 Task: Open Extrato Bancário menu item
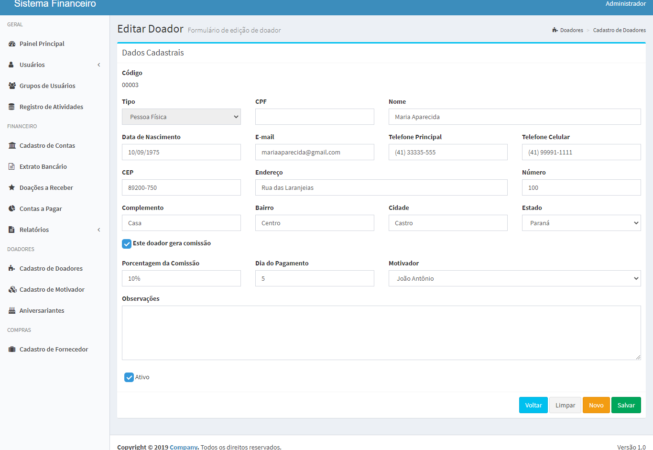[x=43, y=166]
